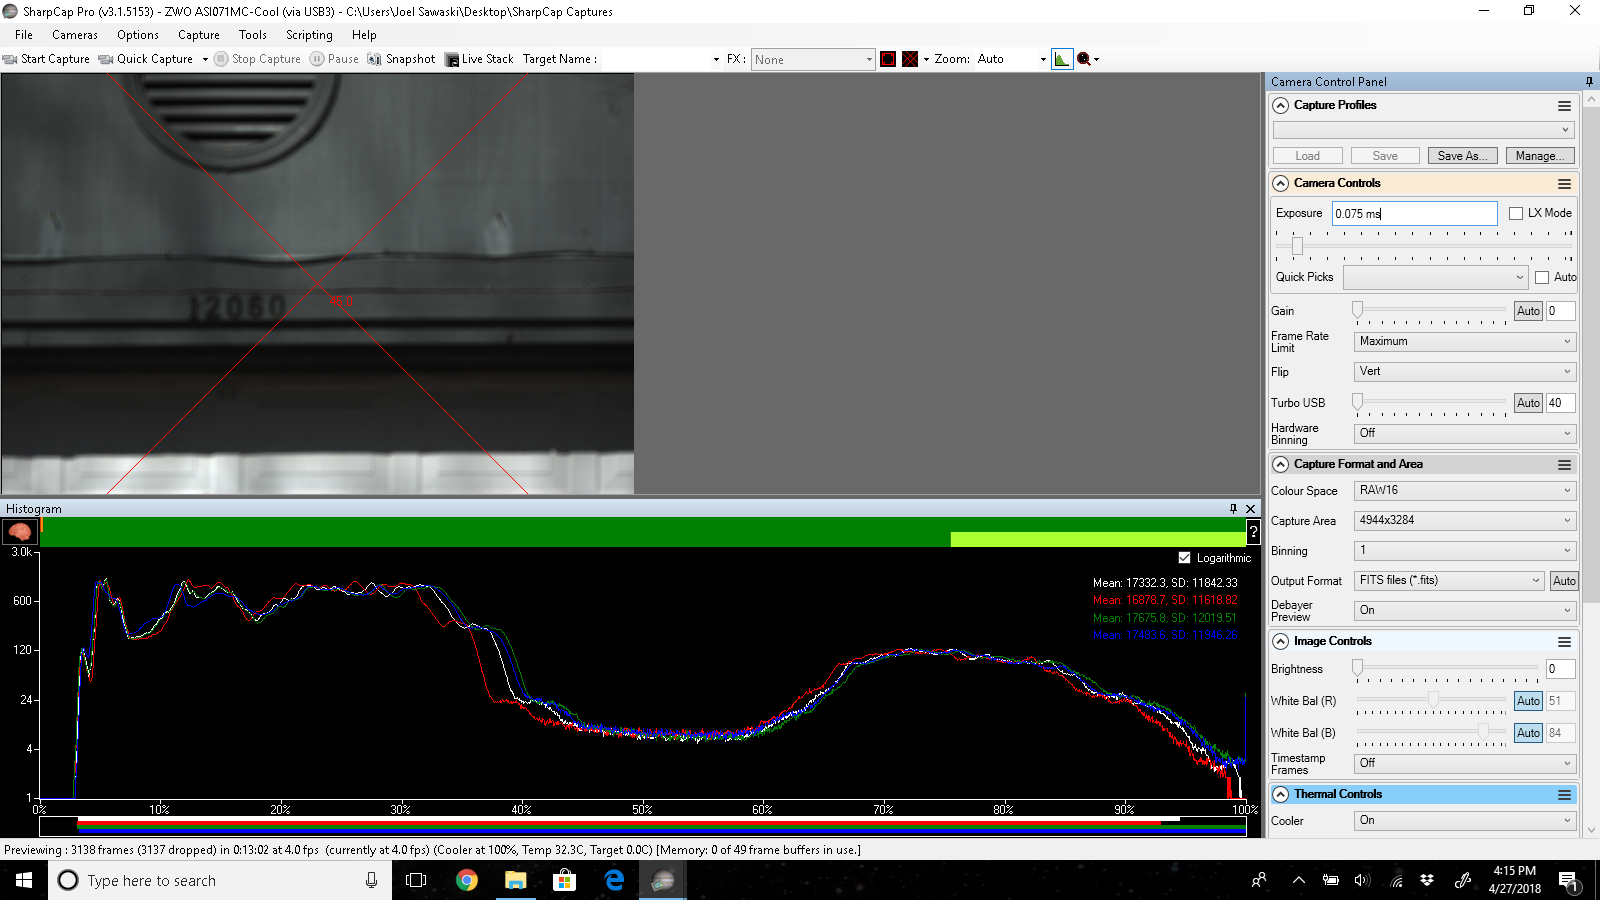Screen dimensions: 1600x900
Task: Open the FX None dropdown
Action: [x=813, y=59]
